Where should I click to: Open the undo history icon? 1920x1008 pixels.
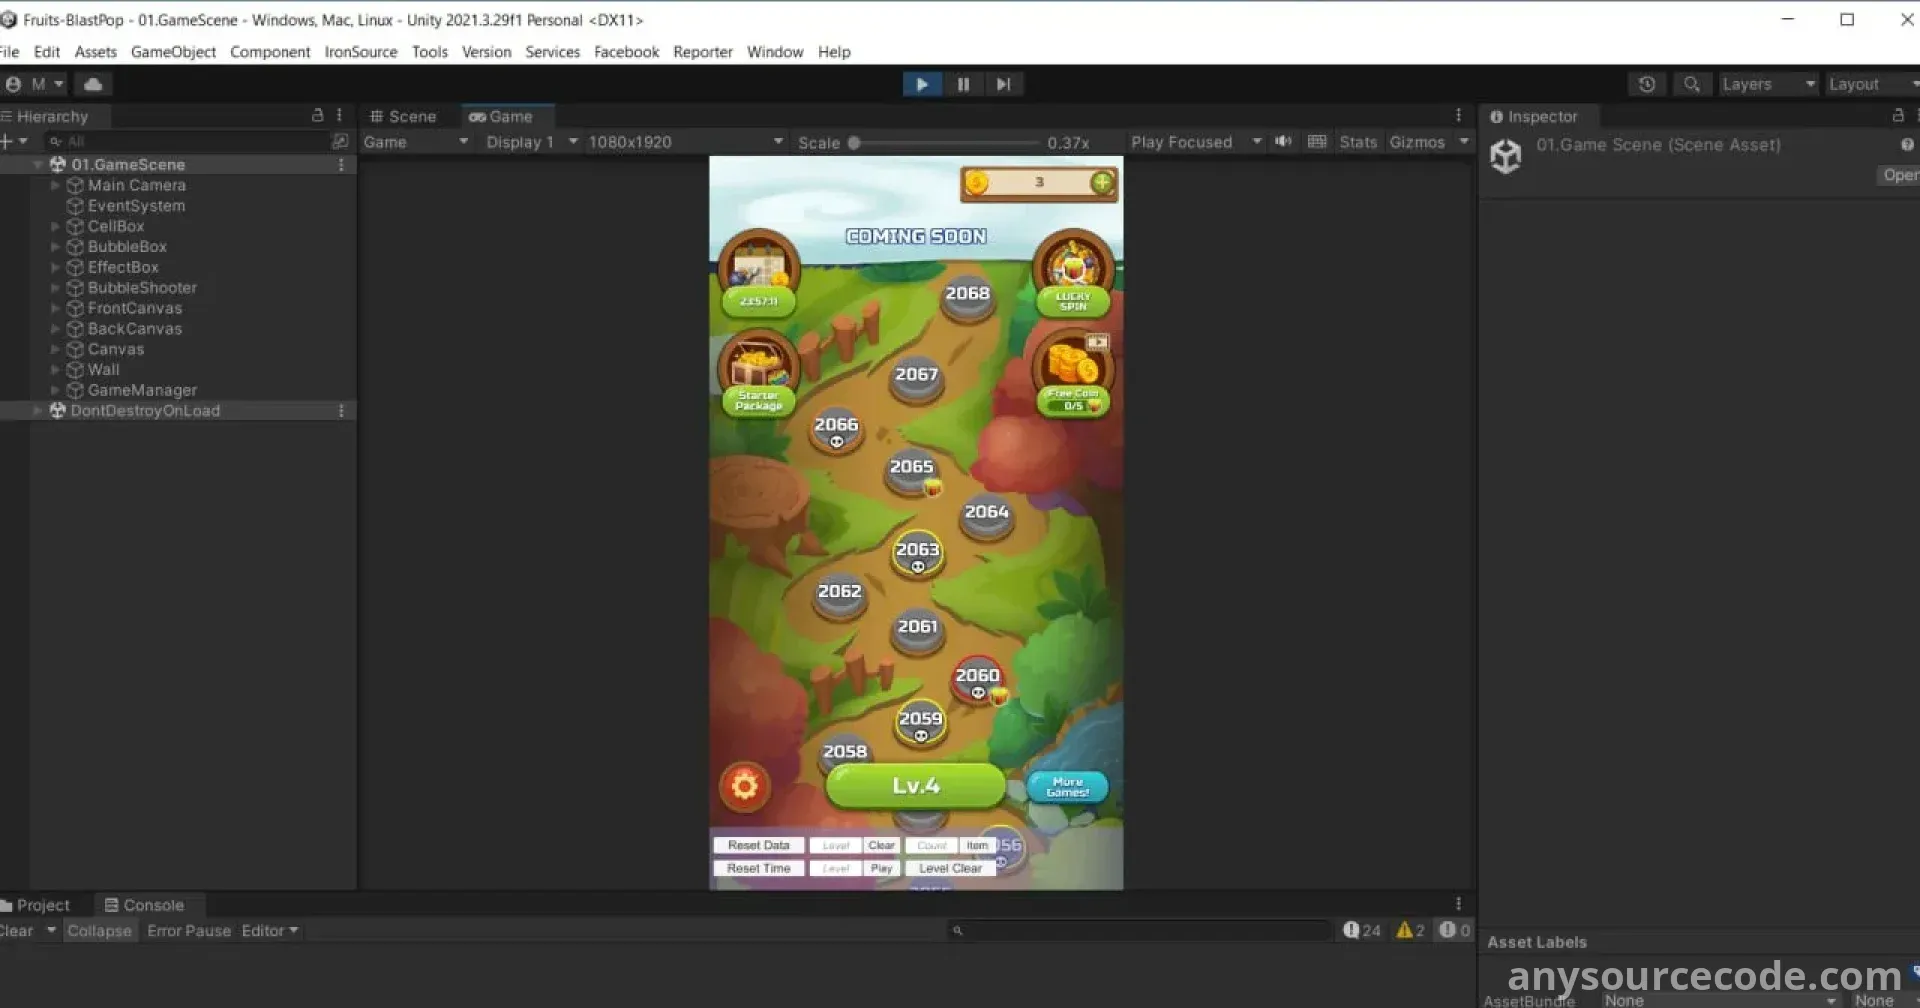tap(1647, 85)
